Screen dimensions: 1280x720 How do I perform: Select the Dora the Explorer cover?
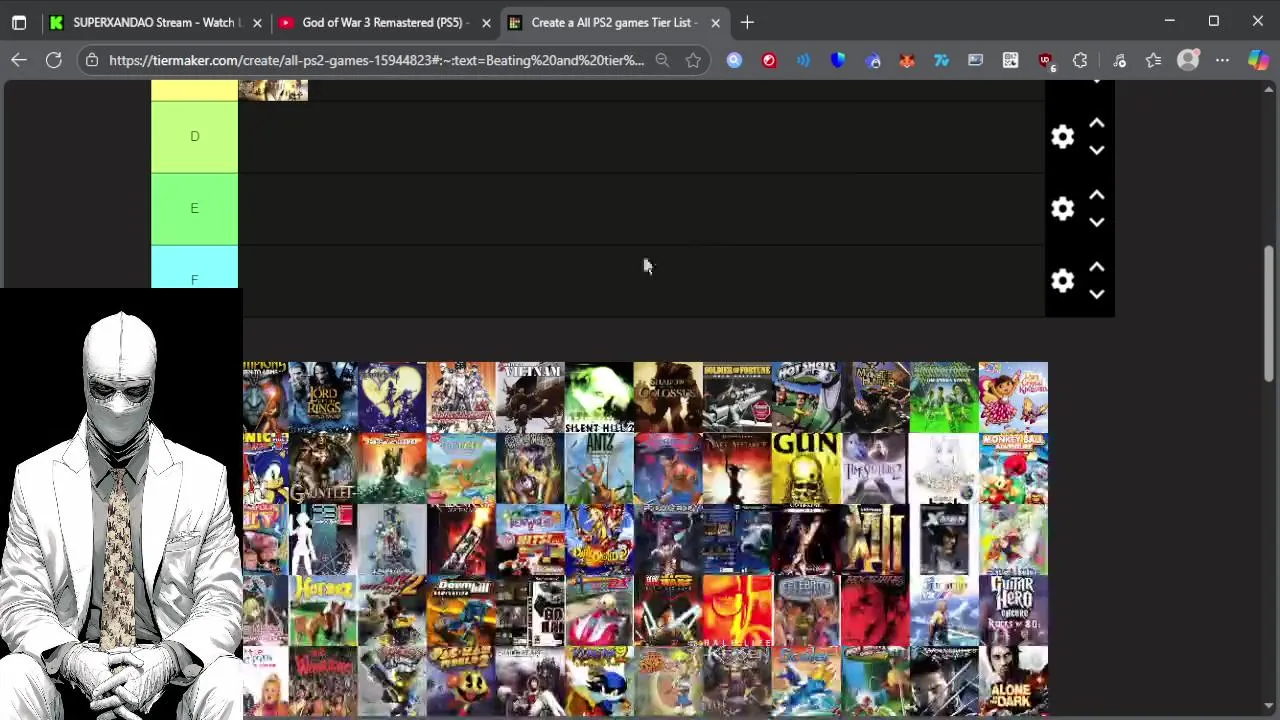[x=1013, y=397]
